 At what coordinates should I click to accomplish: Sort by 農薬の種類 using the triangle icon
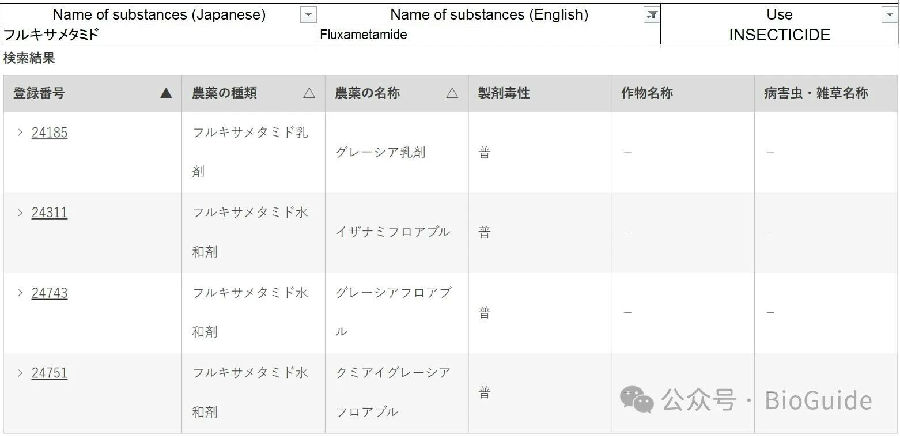pos(309,93)
